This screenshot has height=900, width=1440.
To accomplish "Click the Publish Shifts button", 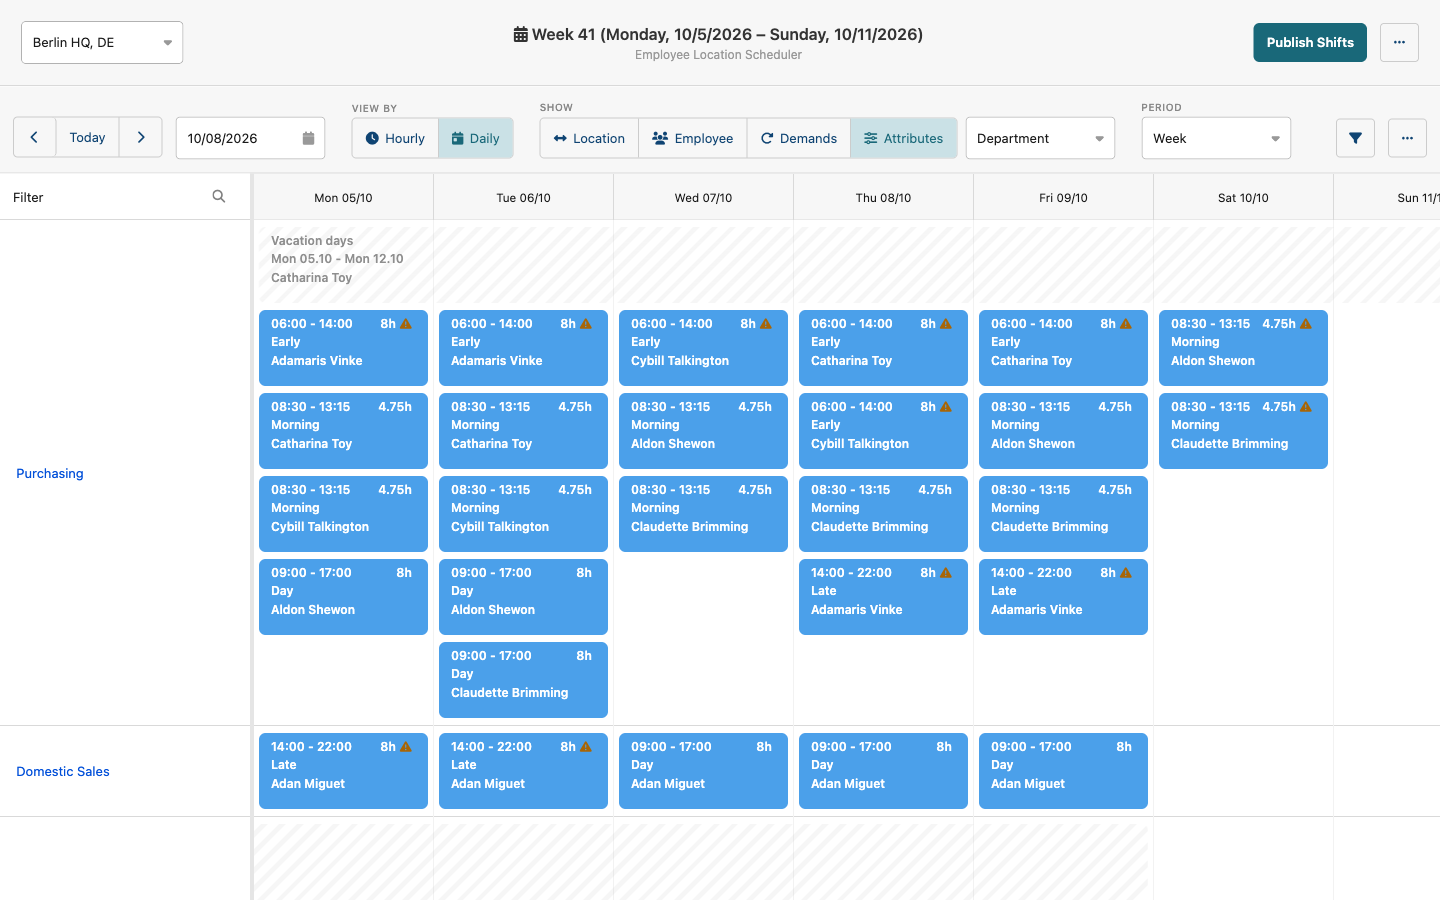I will (x=1310, y=42).
